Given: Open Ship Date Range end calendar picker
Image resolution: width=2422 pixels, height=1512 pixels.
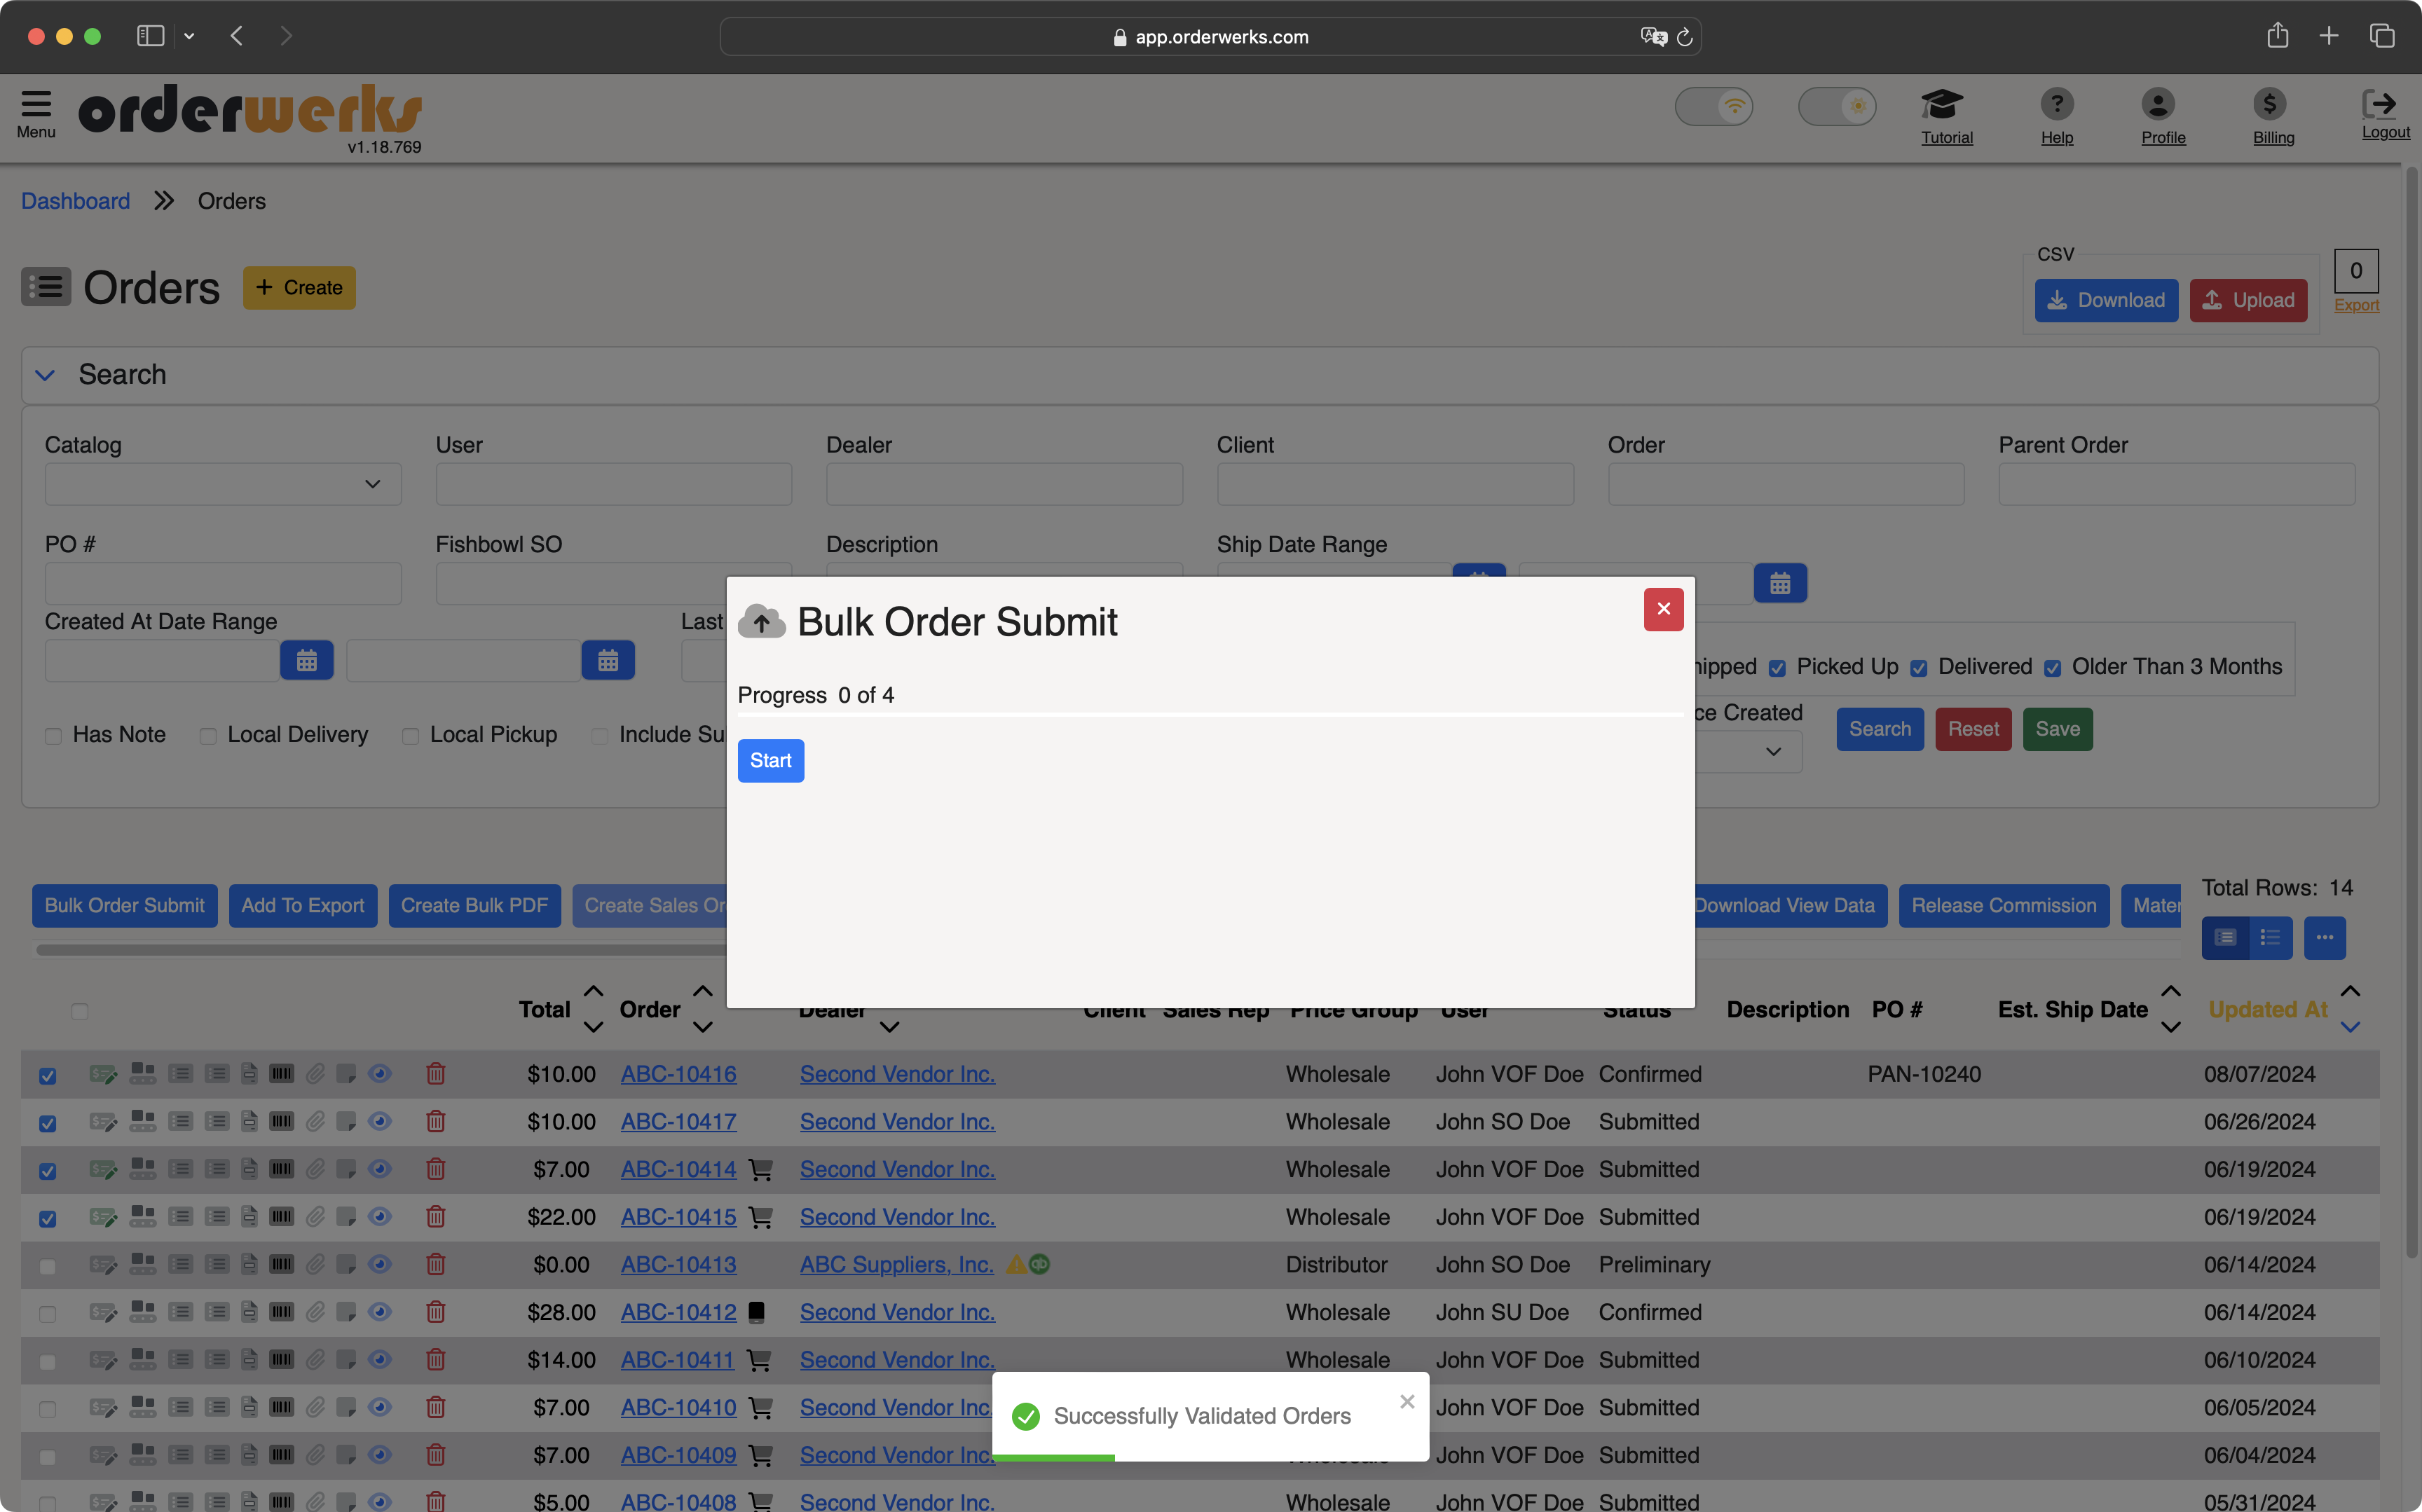Looking at the screenshot, I should coord(1780,583).
